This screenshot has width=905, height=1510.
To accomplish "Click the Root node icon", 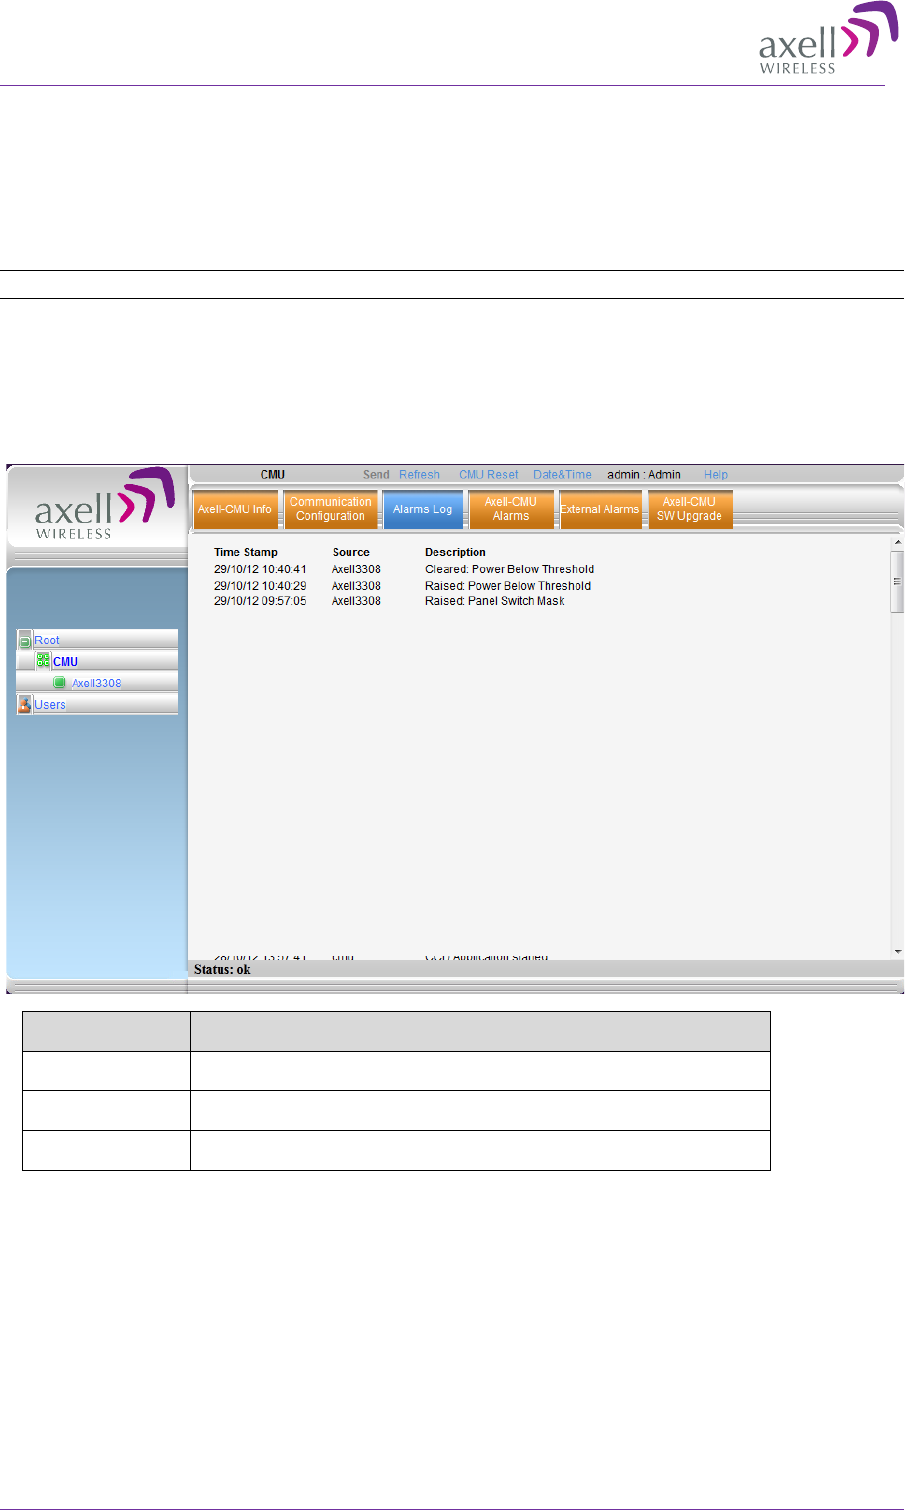I will (x=25, y=640).
